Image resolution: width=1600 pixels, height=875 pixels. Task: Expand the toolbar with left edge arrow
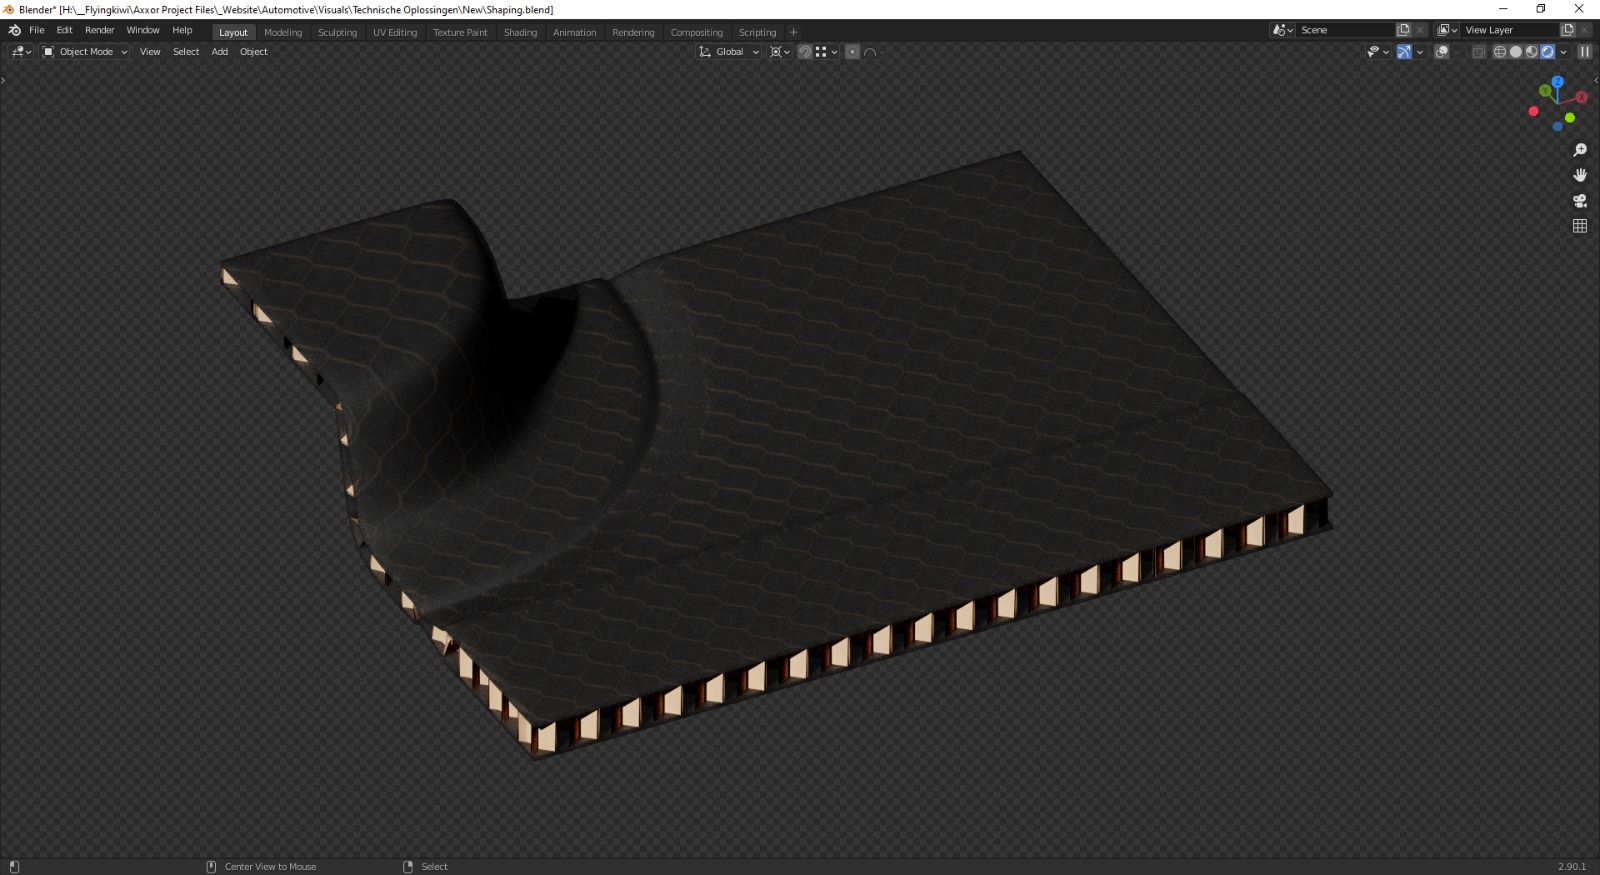click(x=3, y=80)
